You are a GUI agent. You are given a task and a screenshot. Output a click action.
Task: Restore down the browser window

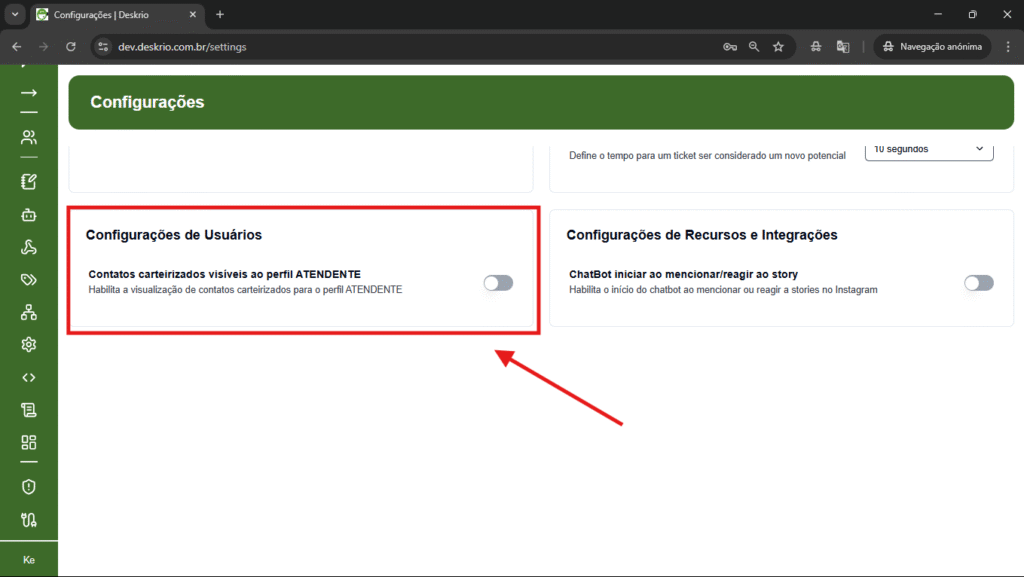[972, 14]
